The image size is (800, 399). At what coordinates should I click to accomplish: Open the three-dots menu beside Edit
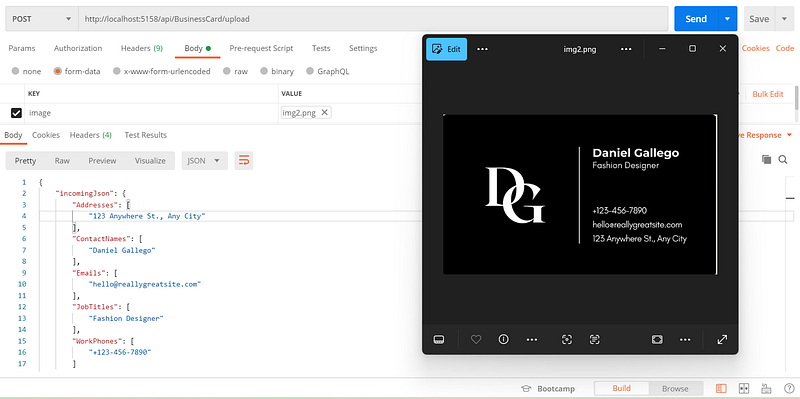click(482, 49)
